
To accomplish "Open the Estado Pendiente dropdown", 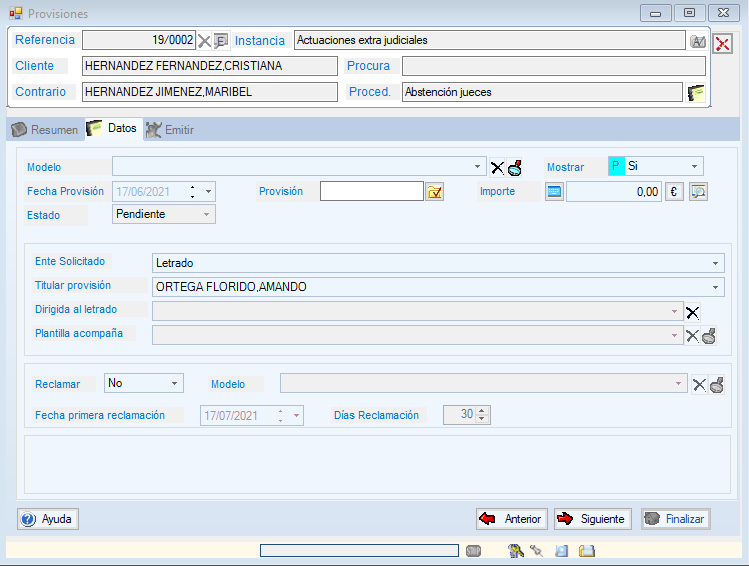I will pos(207,214).
